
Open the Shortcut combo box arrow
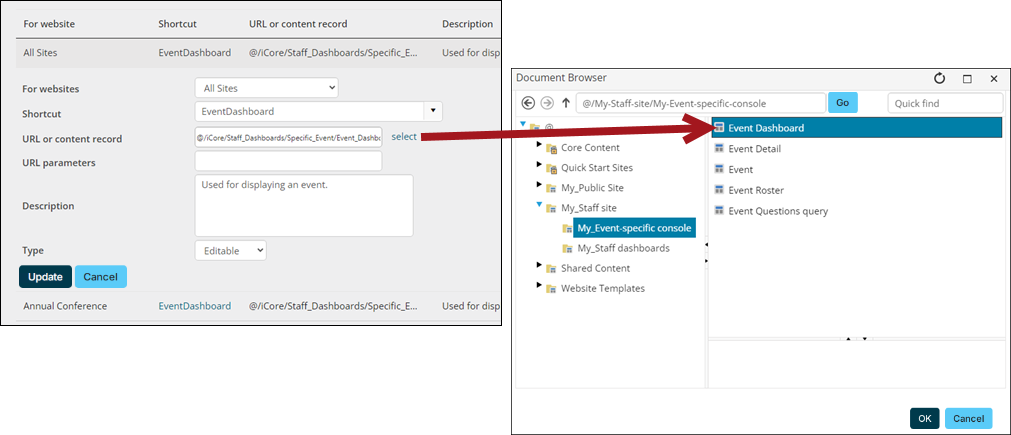(x=433, y=111)
